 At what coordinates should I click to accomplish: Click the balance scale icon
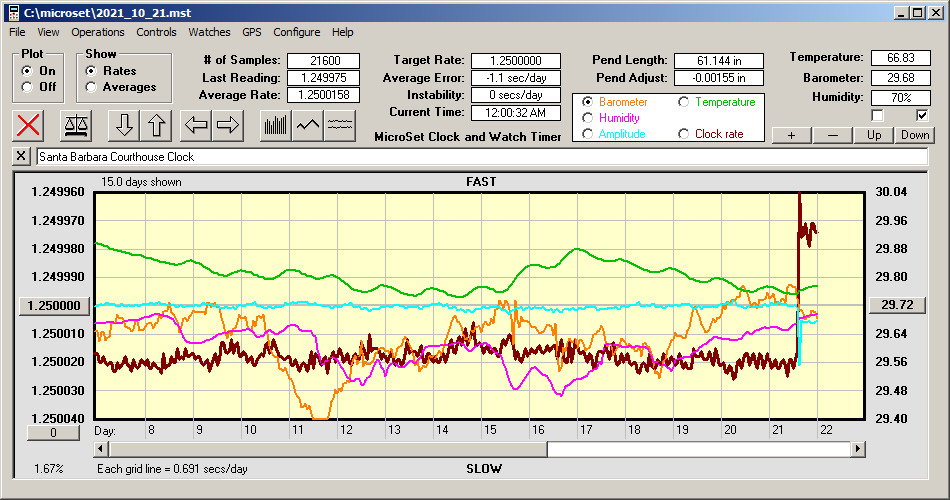coord(76,125)
